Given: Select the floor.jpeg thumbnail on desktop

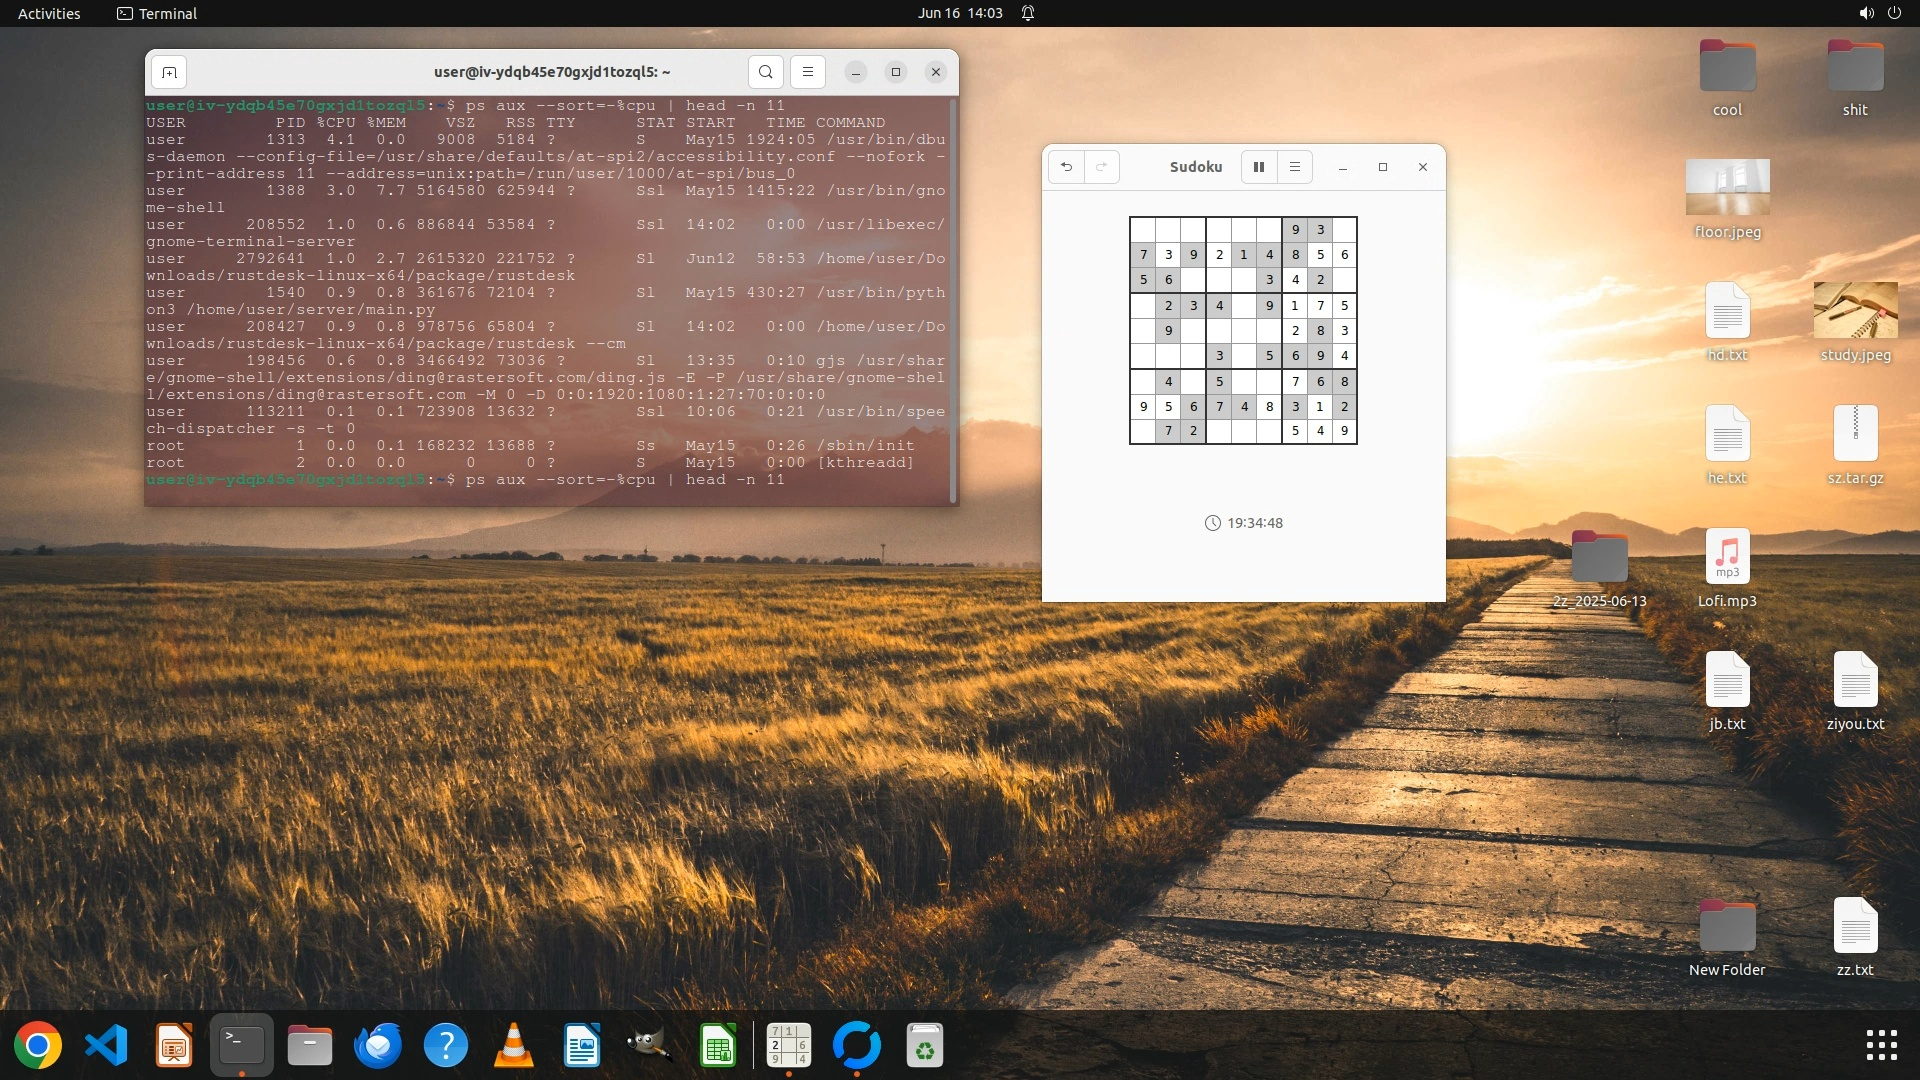Looking at the screenshot, I should [x=1727, y=187].
